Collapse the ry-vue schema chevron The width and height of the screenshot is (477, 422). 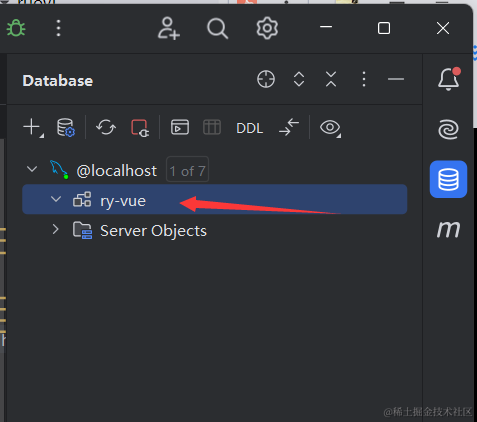56,199
